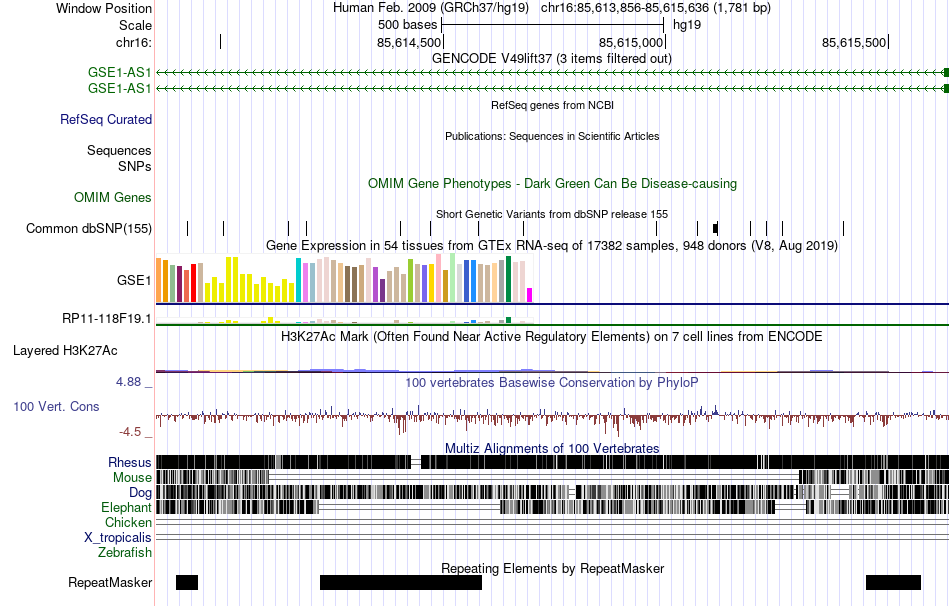Open OMIM Gene Phenotypes track title
Screen dimensions: 950x606
click(x=552, y=183)
